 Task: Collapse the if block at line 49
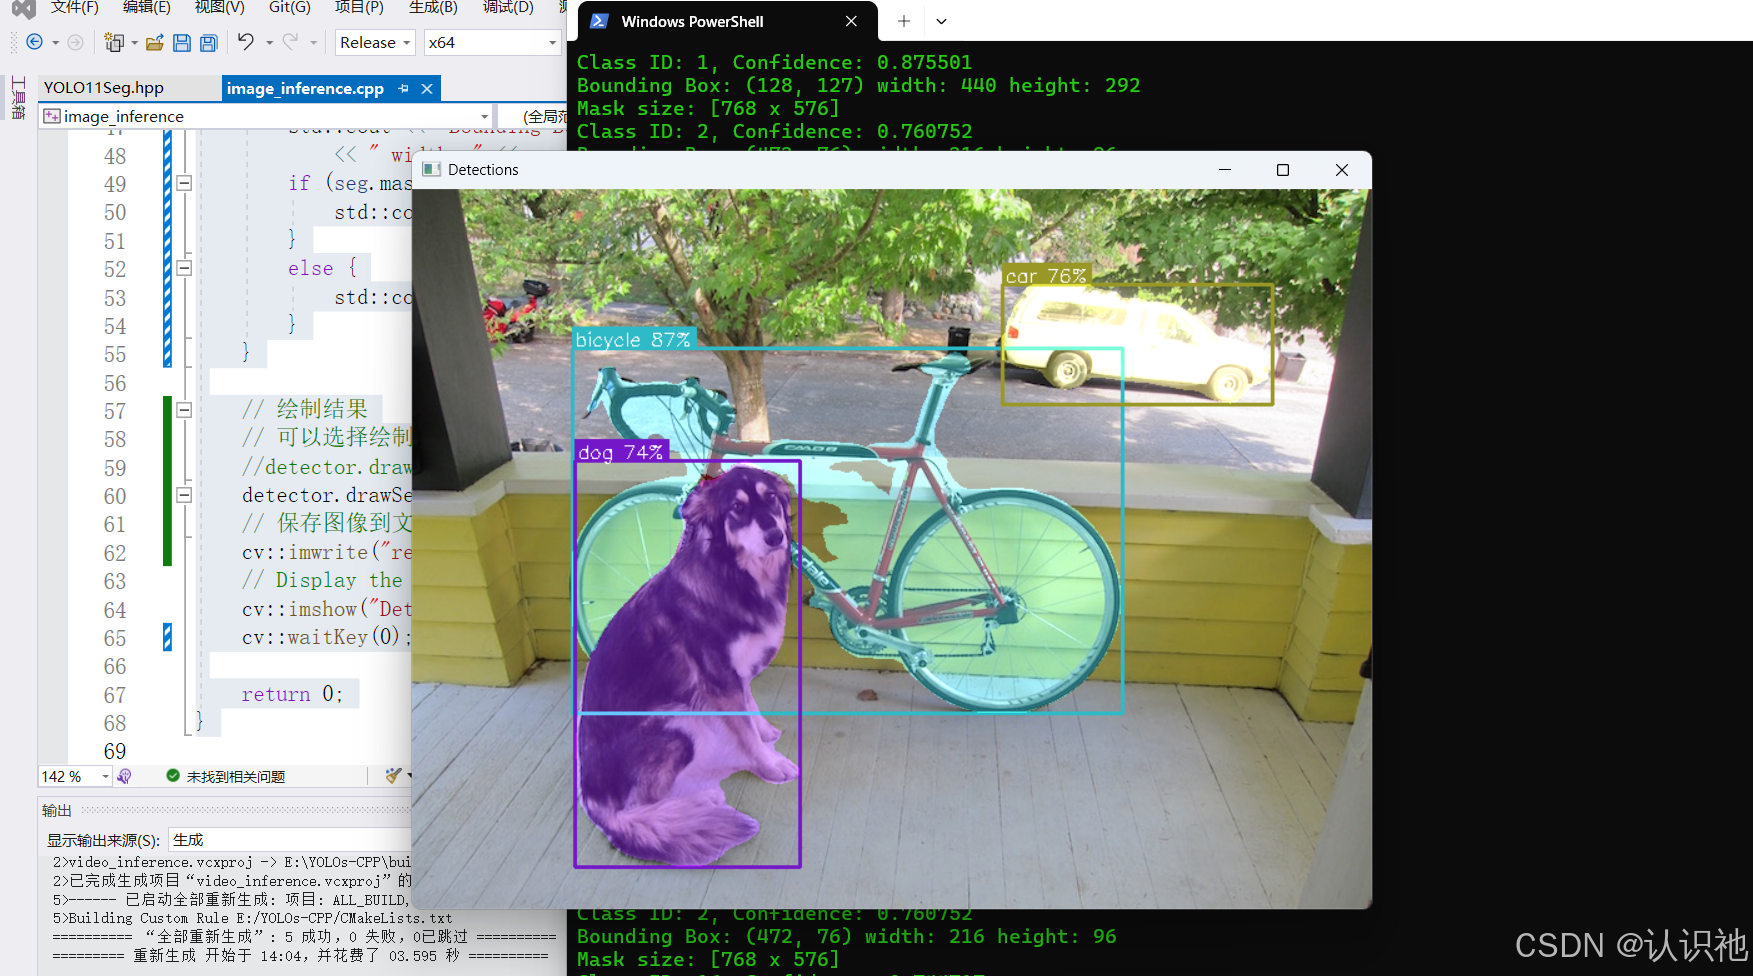coord(184,183)
